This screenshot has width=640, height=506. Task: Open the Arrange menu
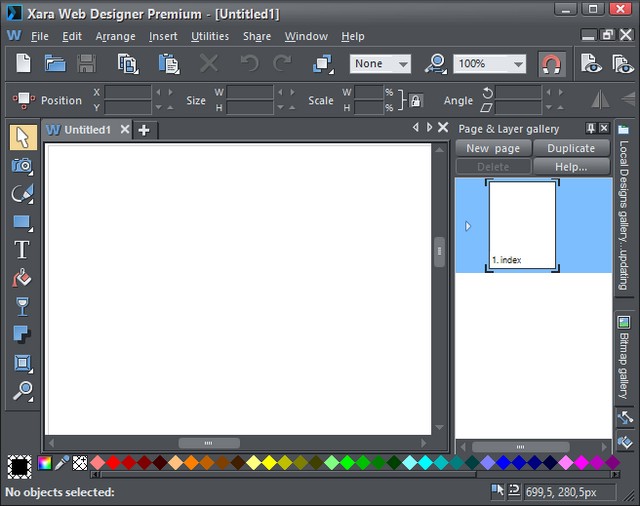[115, 36]
